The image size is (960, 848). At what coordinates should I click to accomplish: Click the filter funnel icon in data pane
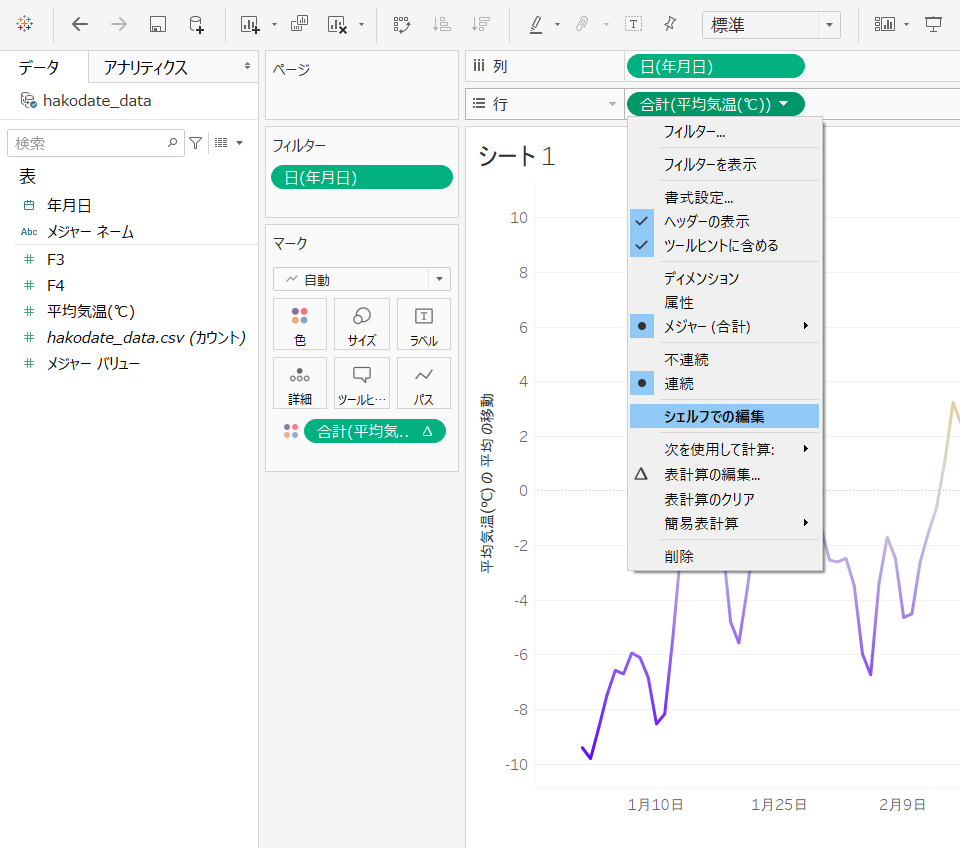point(196,143)
